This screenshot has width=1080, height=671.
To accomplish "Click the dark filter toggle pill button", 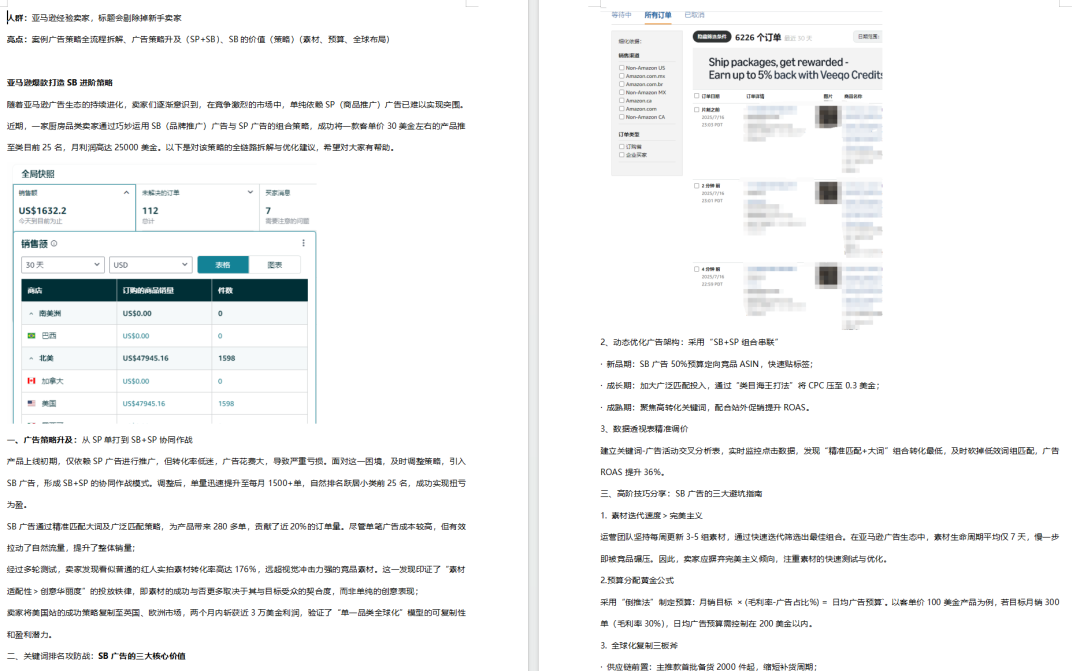I will pyautogui.click(x=712, y=37).
